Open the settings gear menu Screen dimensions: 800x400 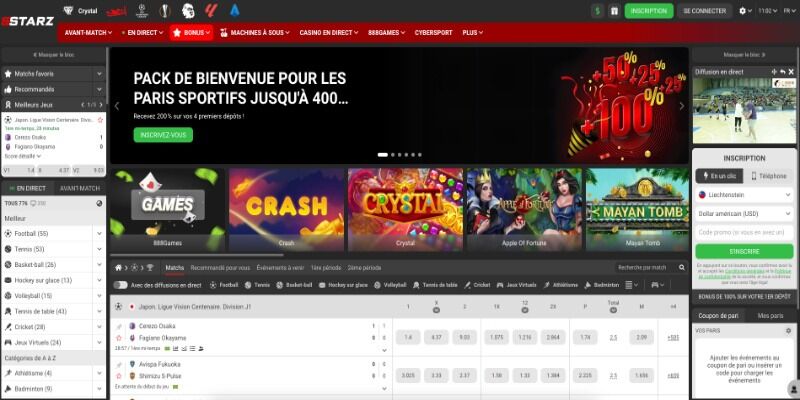[x=745, y=11]
